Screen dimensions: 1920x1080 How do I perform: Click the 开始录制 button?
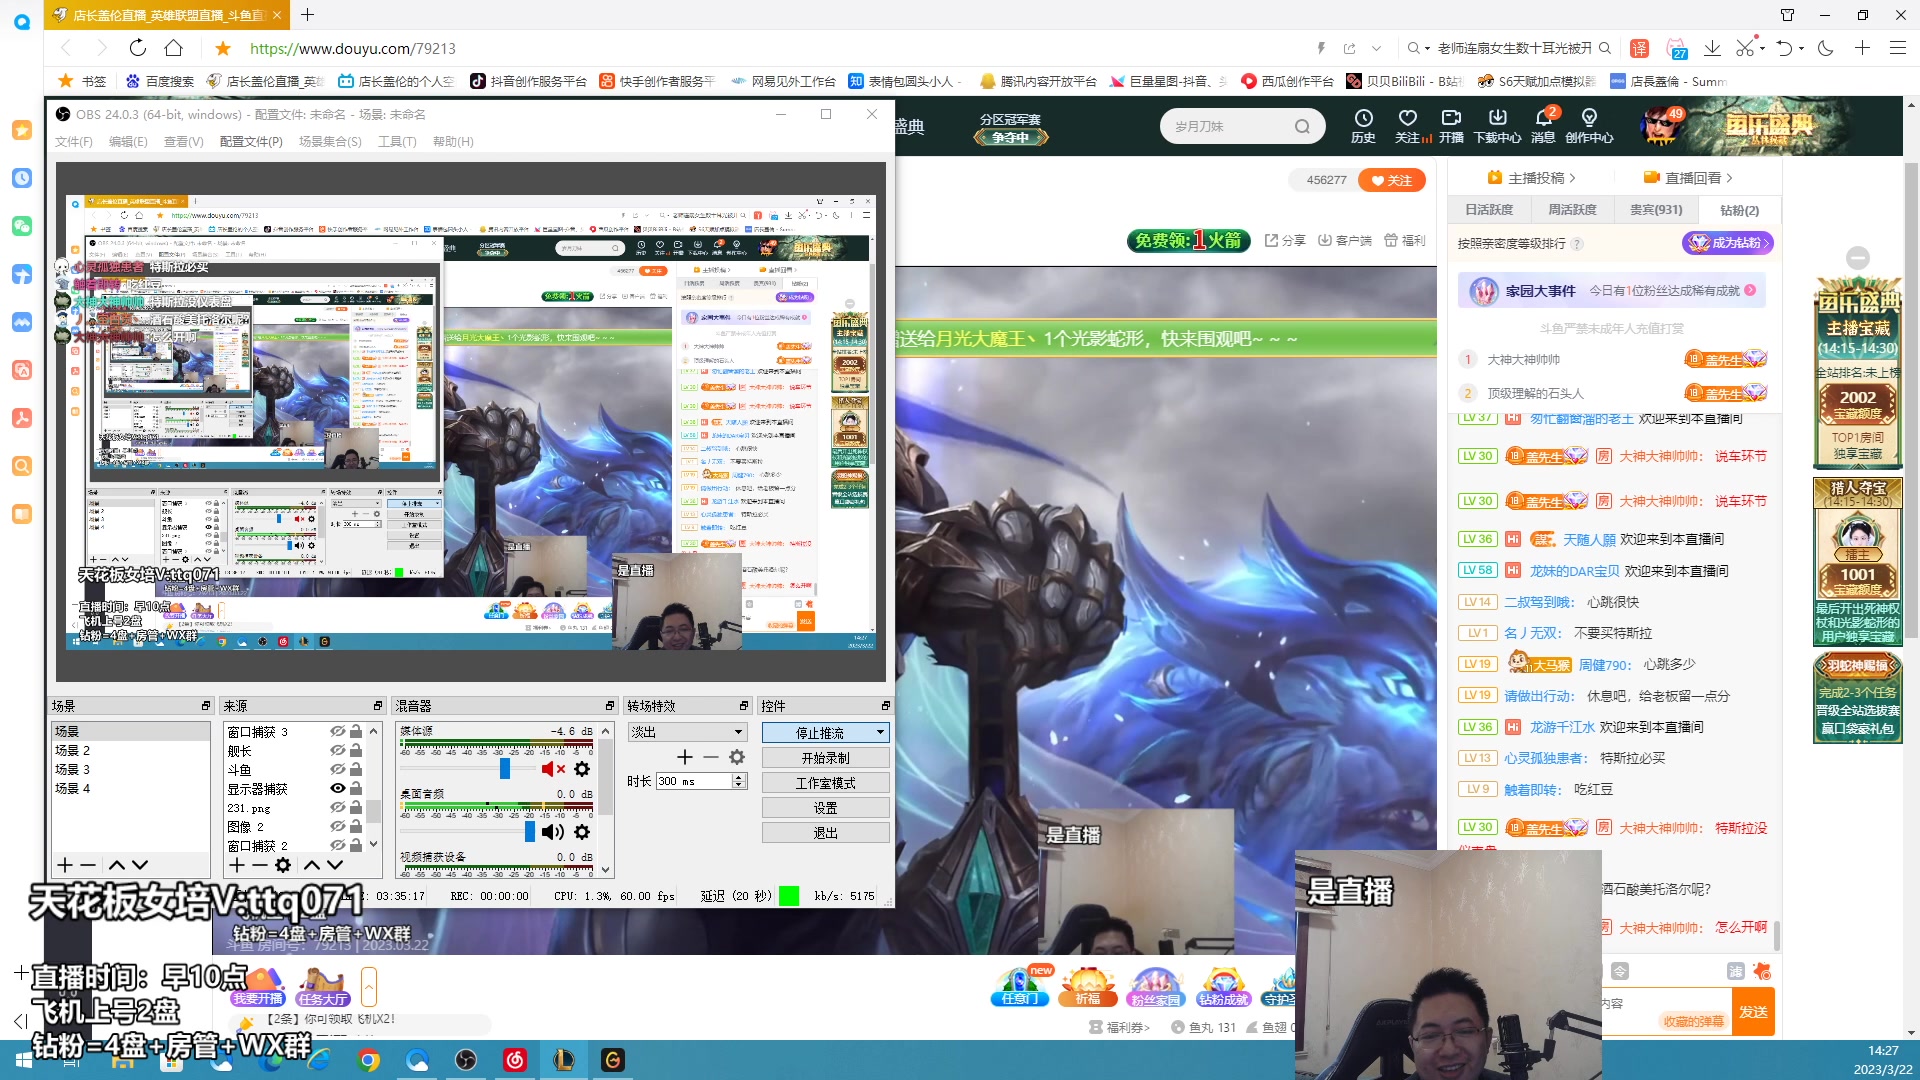[x=825, y=758]
